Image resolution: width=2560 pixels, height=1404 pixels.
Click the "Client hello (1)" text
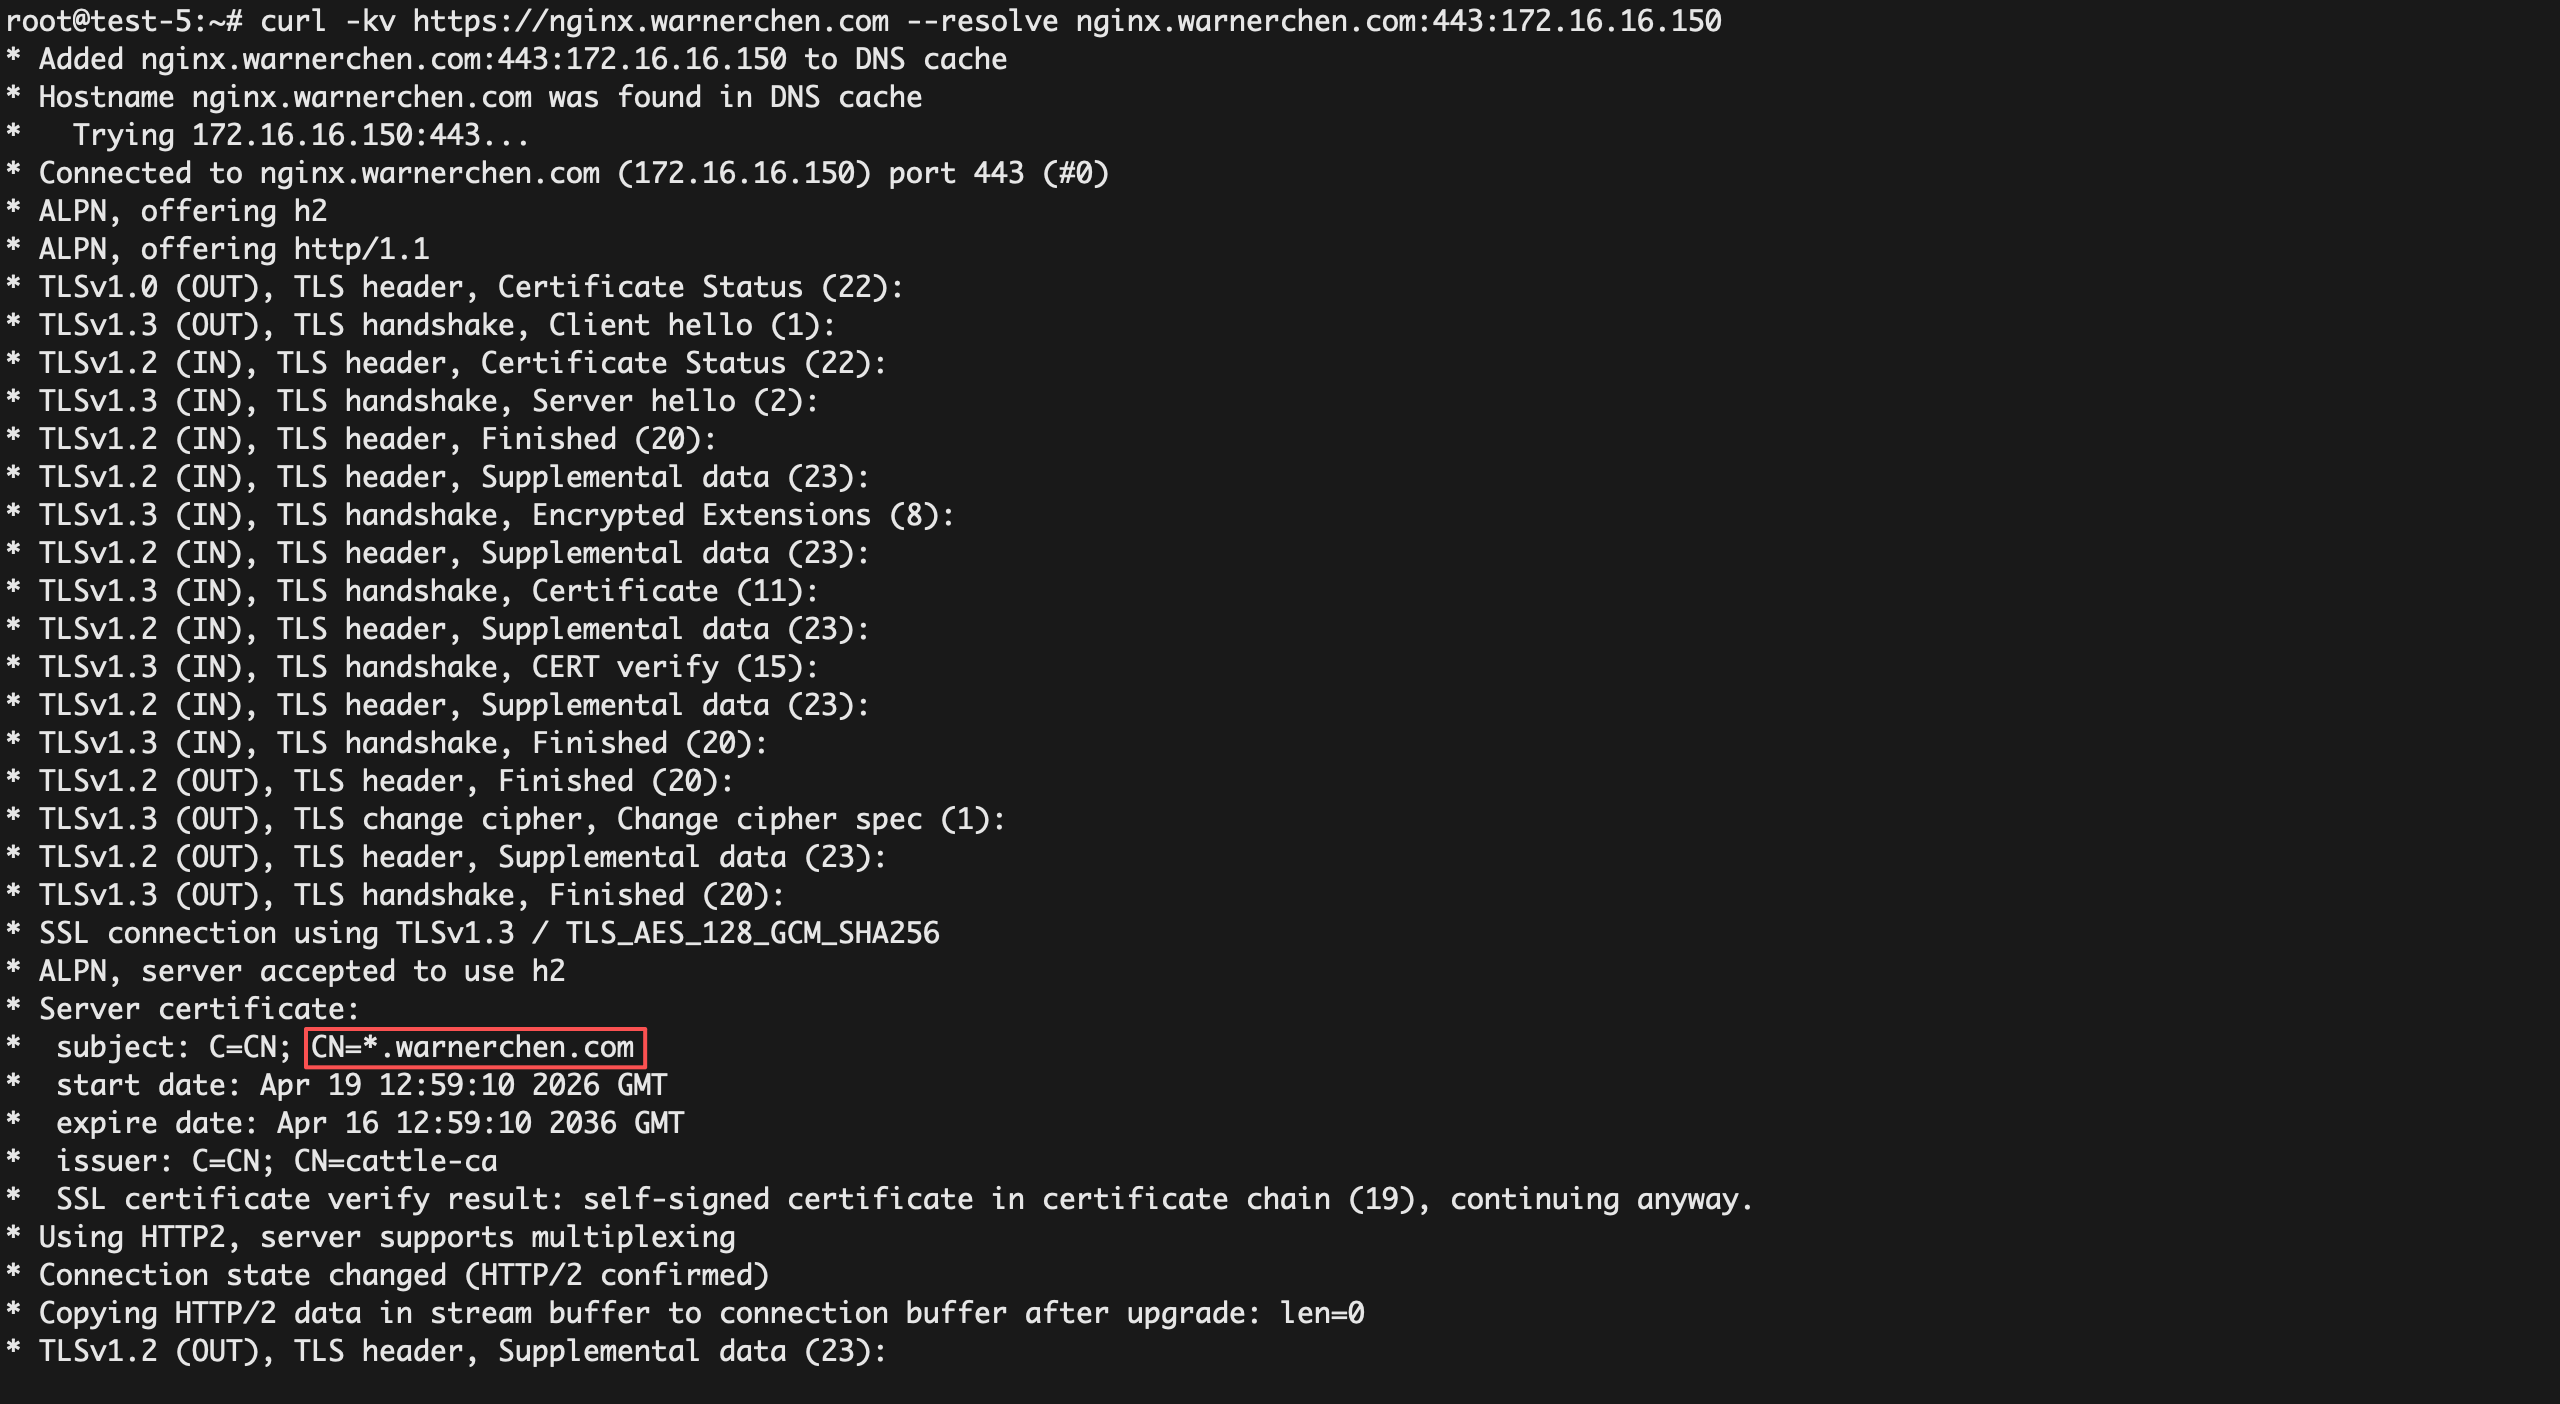(691, 325)
